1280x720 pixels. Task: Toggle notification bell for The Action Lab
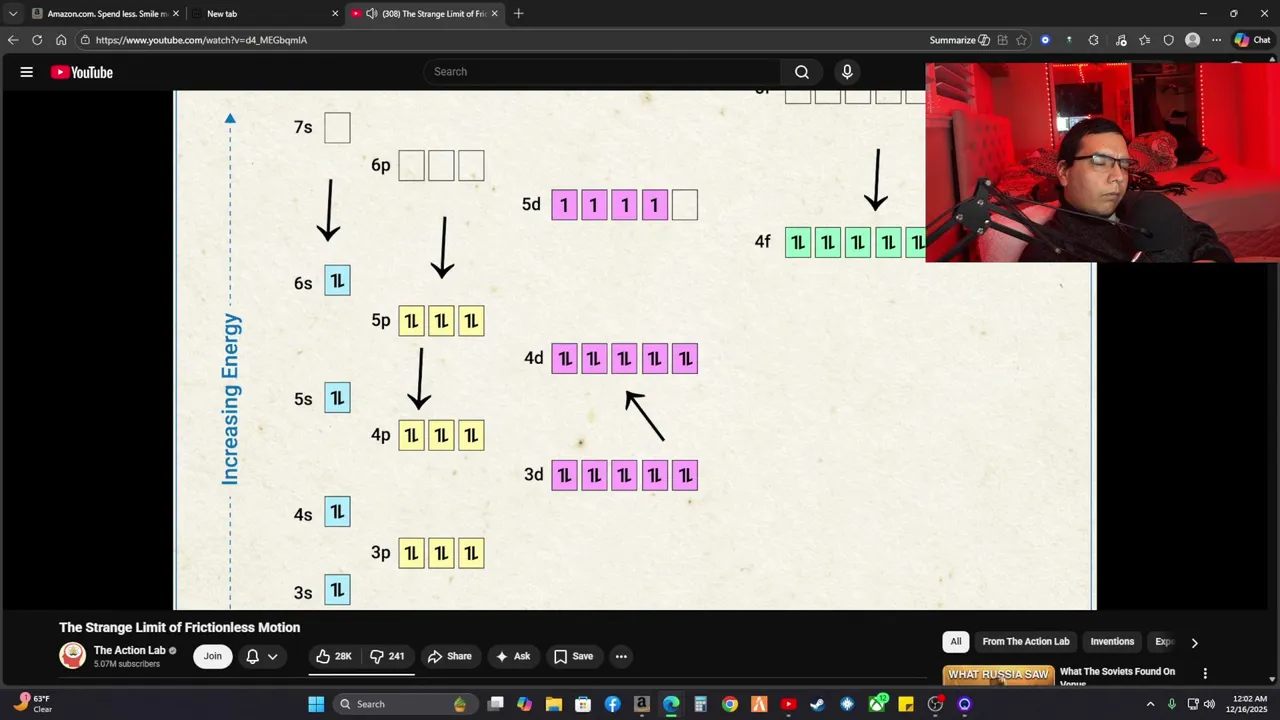[x=253, y=656]
